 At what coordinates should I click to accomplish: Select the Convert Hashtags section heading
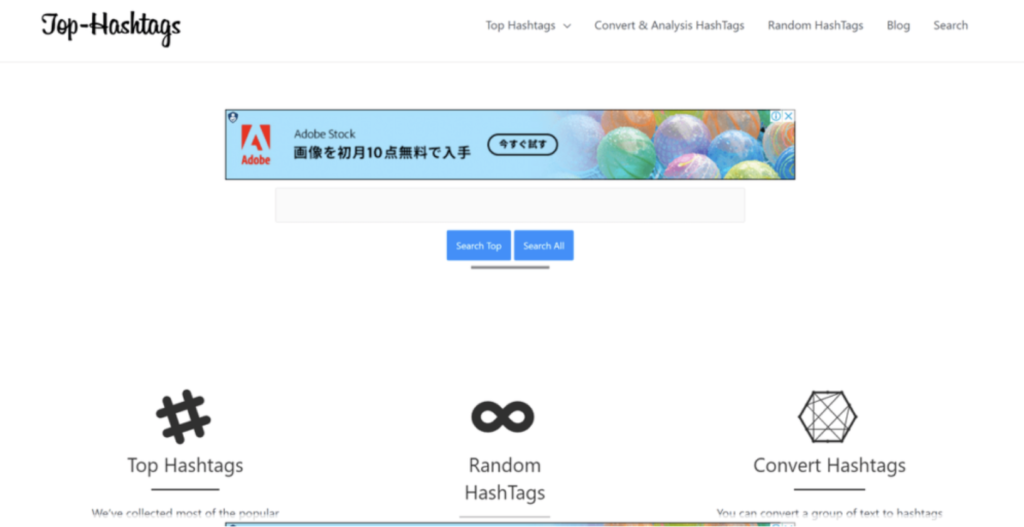tap(829, 466)
